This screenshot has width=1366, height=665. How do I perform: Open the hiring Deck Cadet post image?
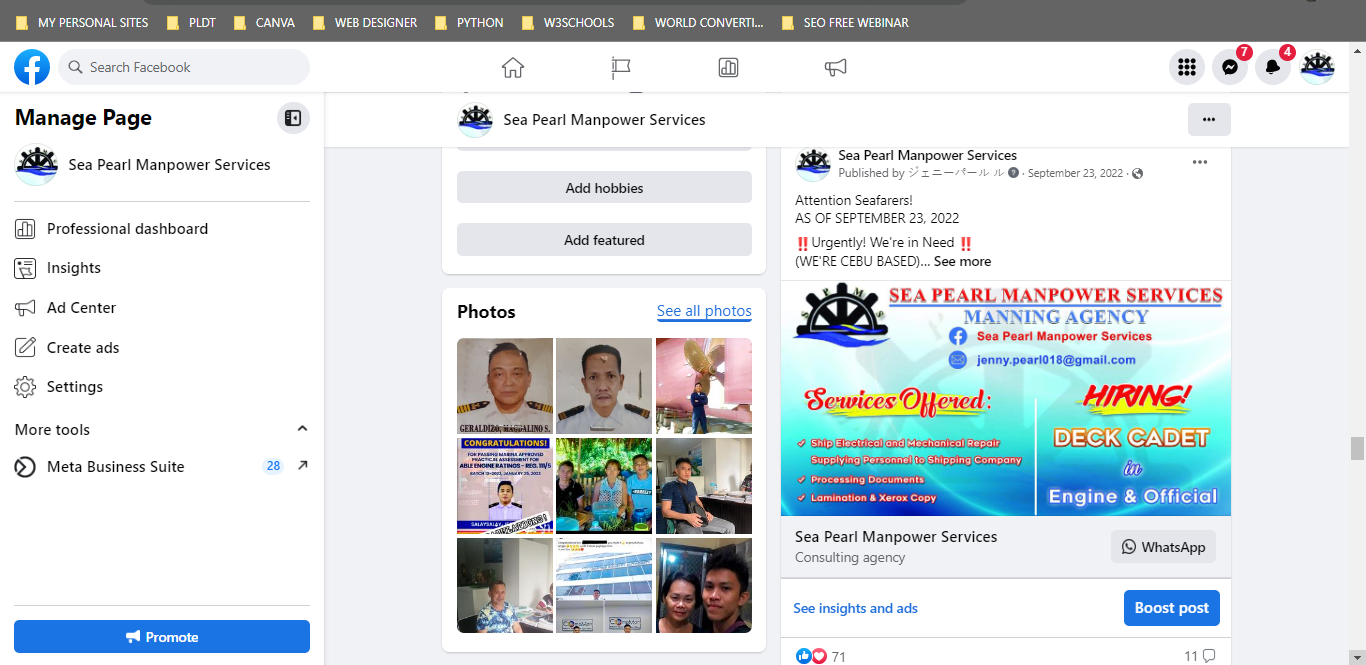[x=1006, y=399]
